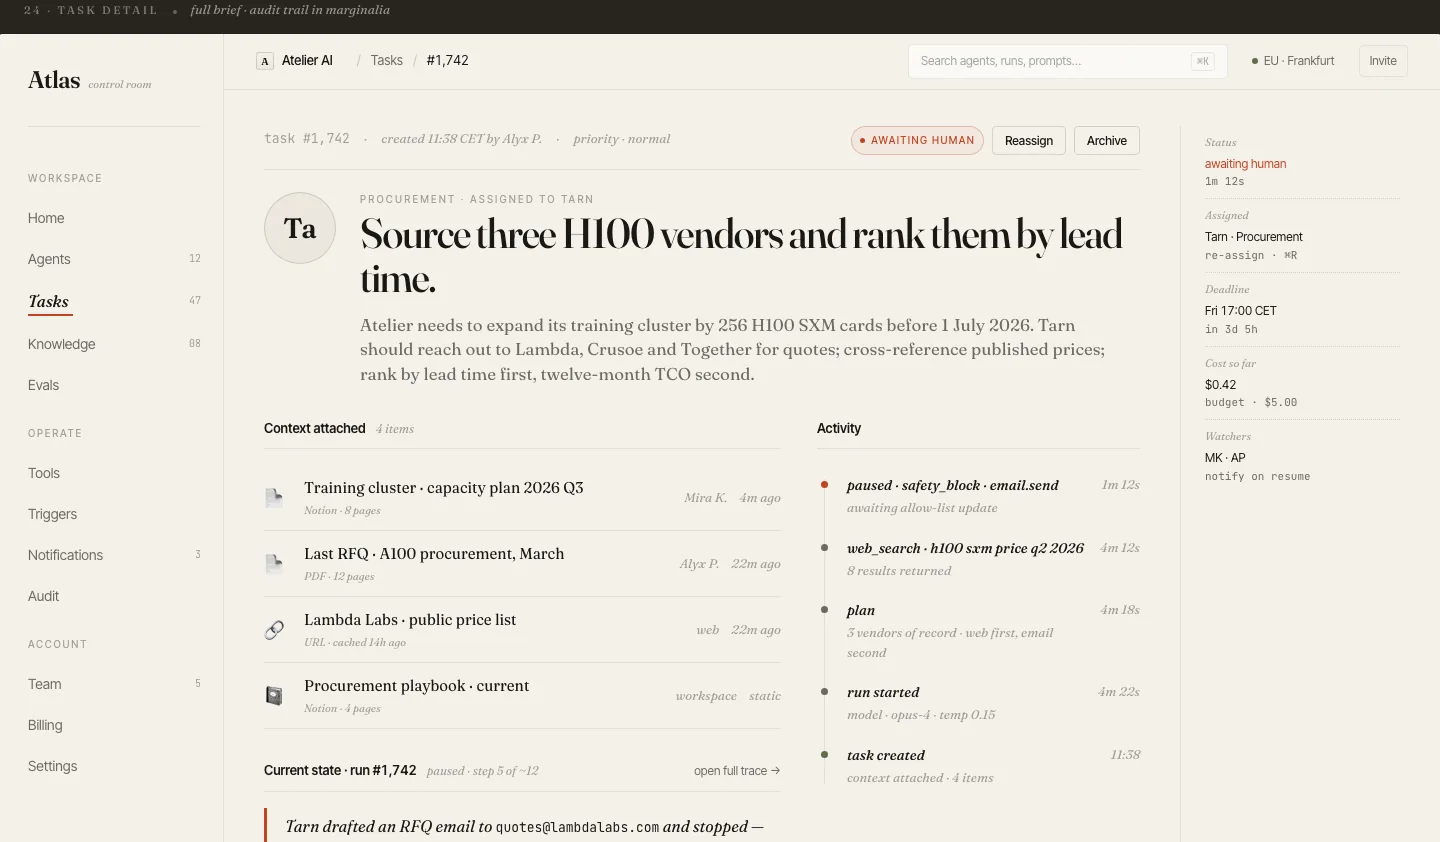The height and width of the screenshot is (842, 1440).
Task: Click the Awaiting Human status badge
Action: tap(917, 141)
